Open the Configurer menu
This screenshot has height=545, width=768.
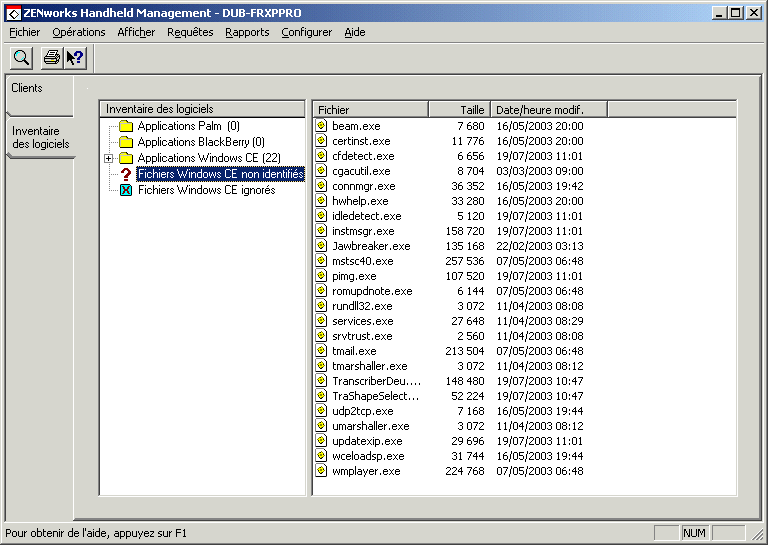click(x=307, y=32)
